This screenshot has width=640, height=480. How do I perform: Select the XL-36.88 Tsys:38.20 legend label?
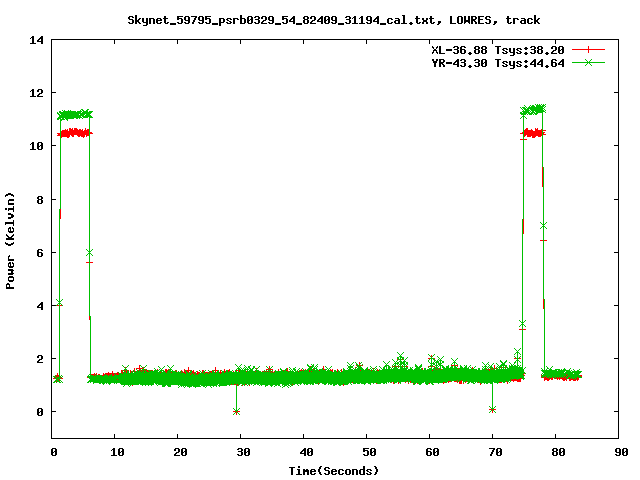(x=498, y=50)
